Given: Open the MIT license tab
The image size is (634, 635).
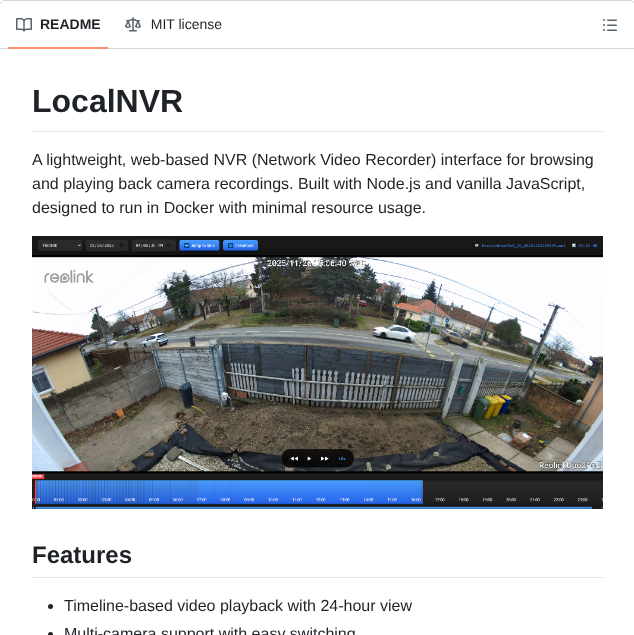Looking at the screenshot, I should (173, 25).
